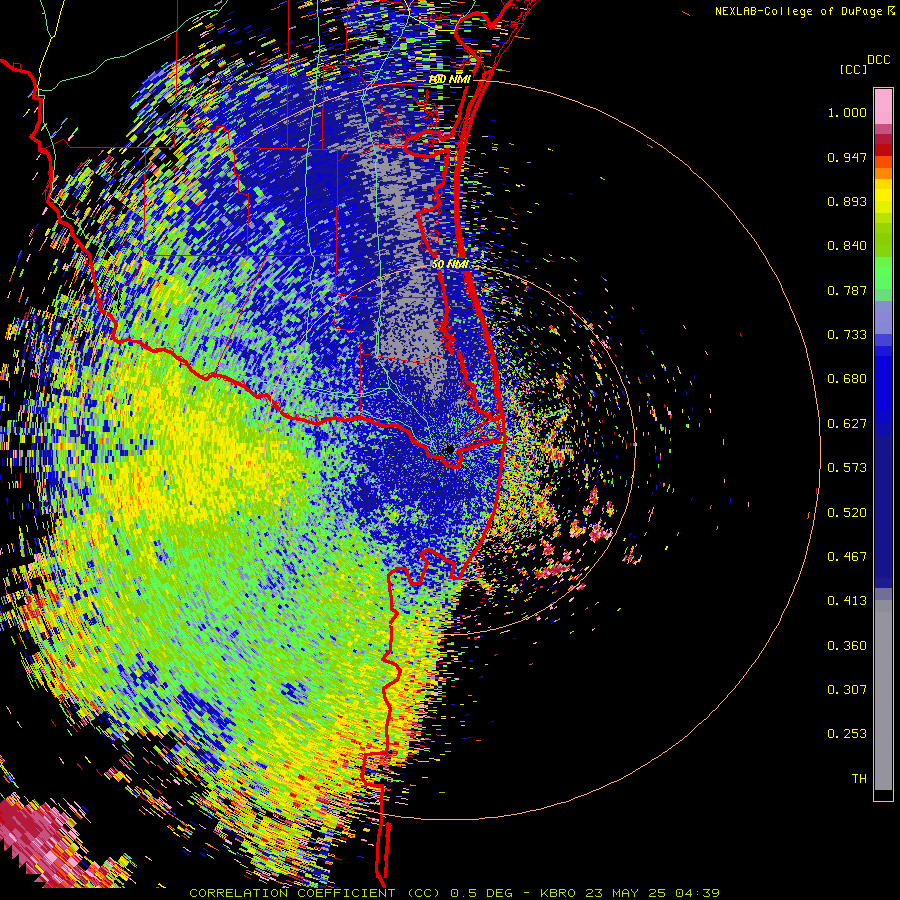Select the 0.840 scale value
Image resolution: width=900 pixels, height=900 pixels.
[x=847, y=246]
